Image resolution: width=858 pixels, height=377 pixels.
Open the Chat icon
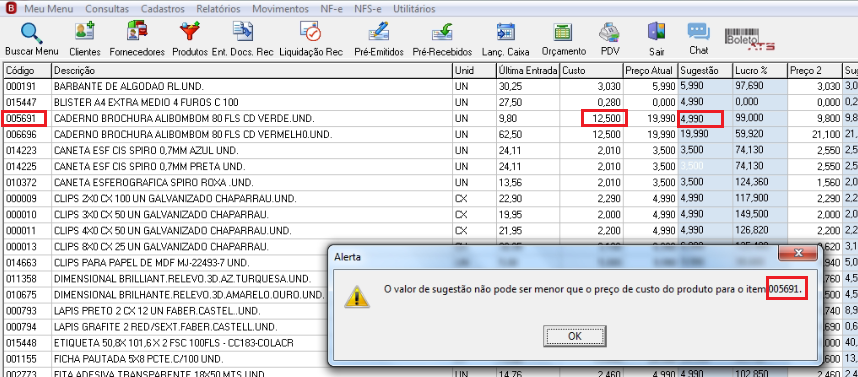tap(698, 32)
